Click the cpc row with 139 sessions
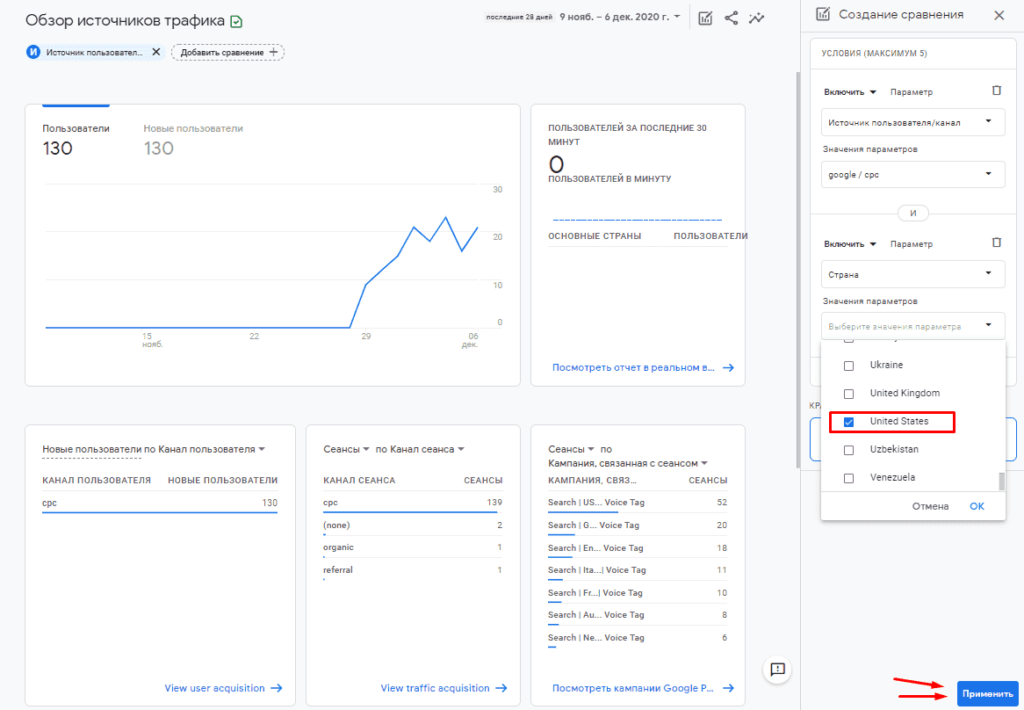The height and width of the screenshot is (710, 1024). (x=413, y=502)
